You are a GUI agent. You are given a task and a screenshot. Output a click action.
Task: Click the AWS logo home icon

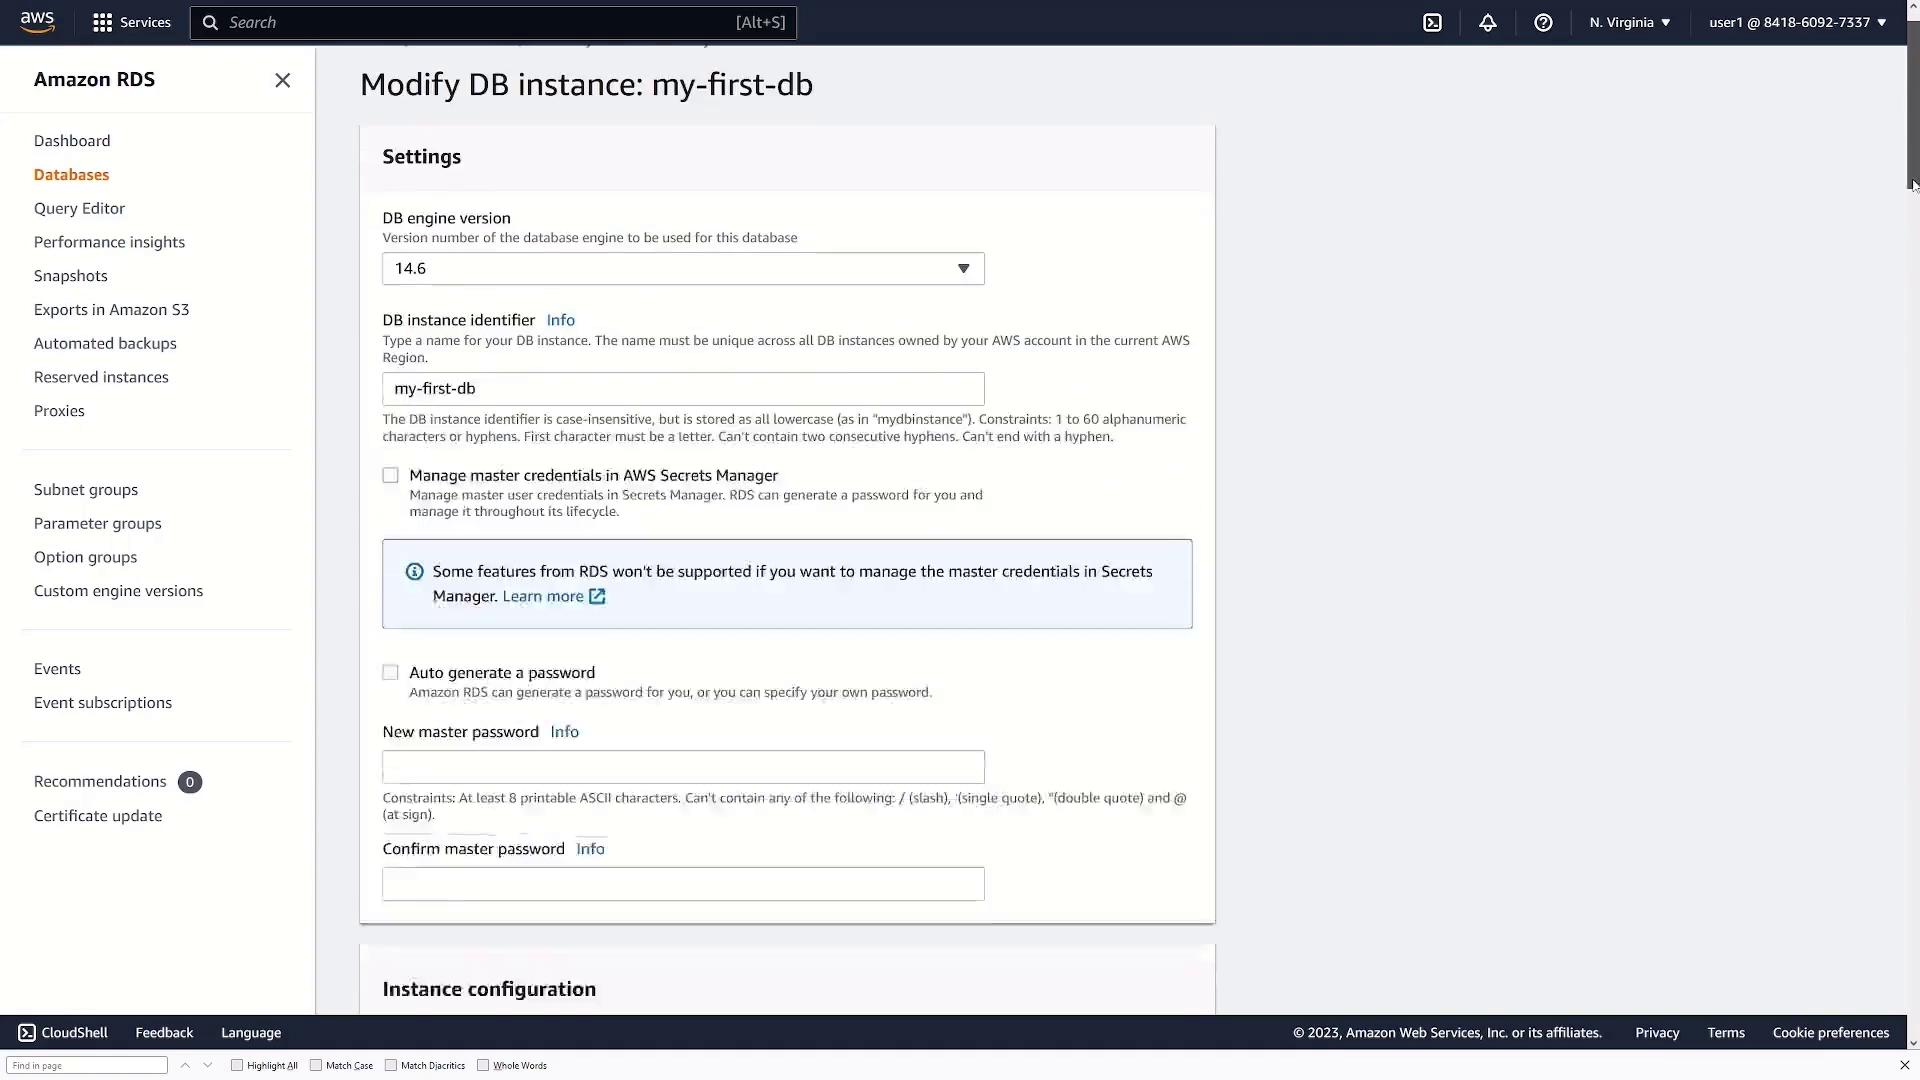pos(37,22)
